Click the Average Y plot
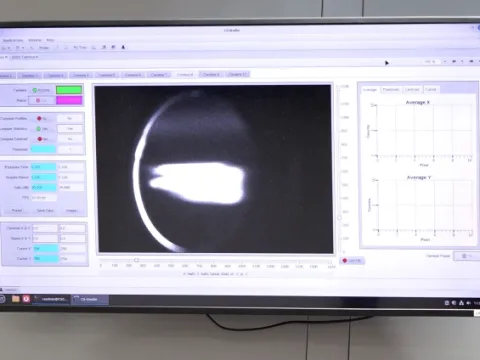 pyautogui.click(x=422, y=208)
